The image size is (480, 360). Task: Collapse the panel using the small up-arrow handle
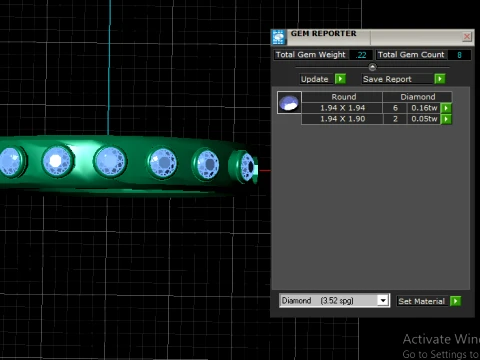pos(372,67)
